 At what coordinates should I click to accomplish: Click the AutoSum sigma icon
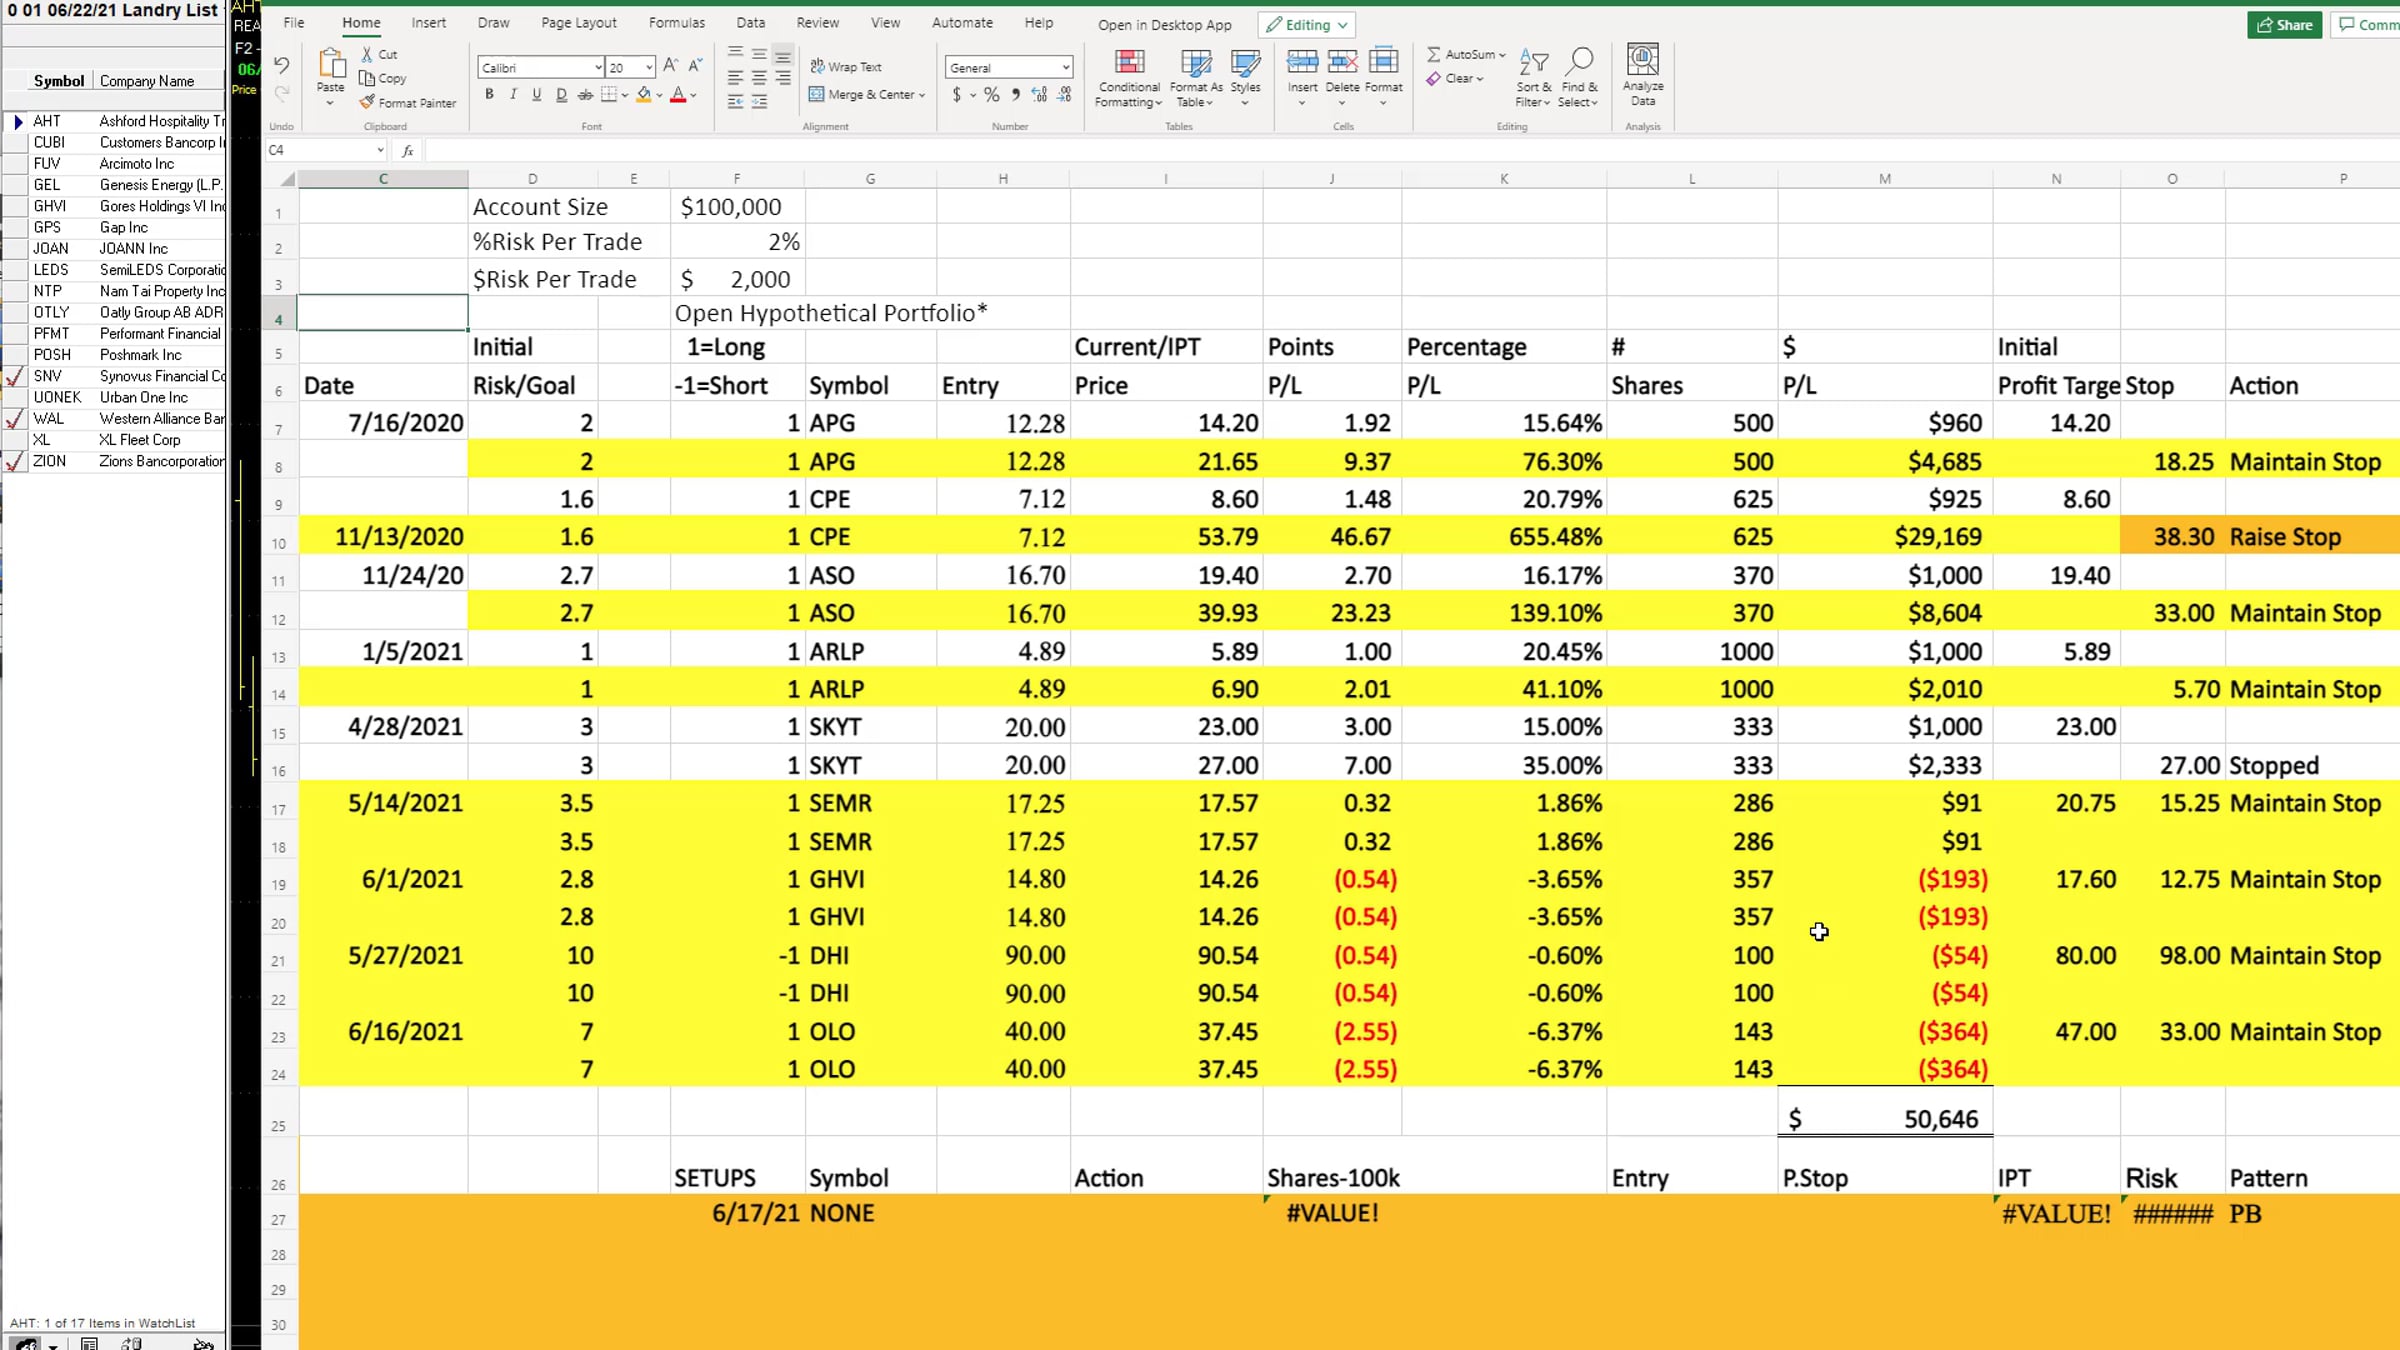click(1433, 54)
